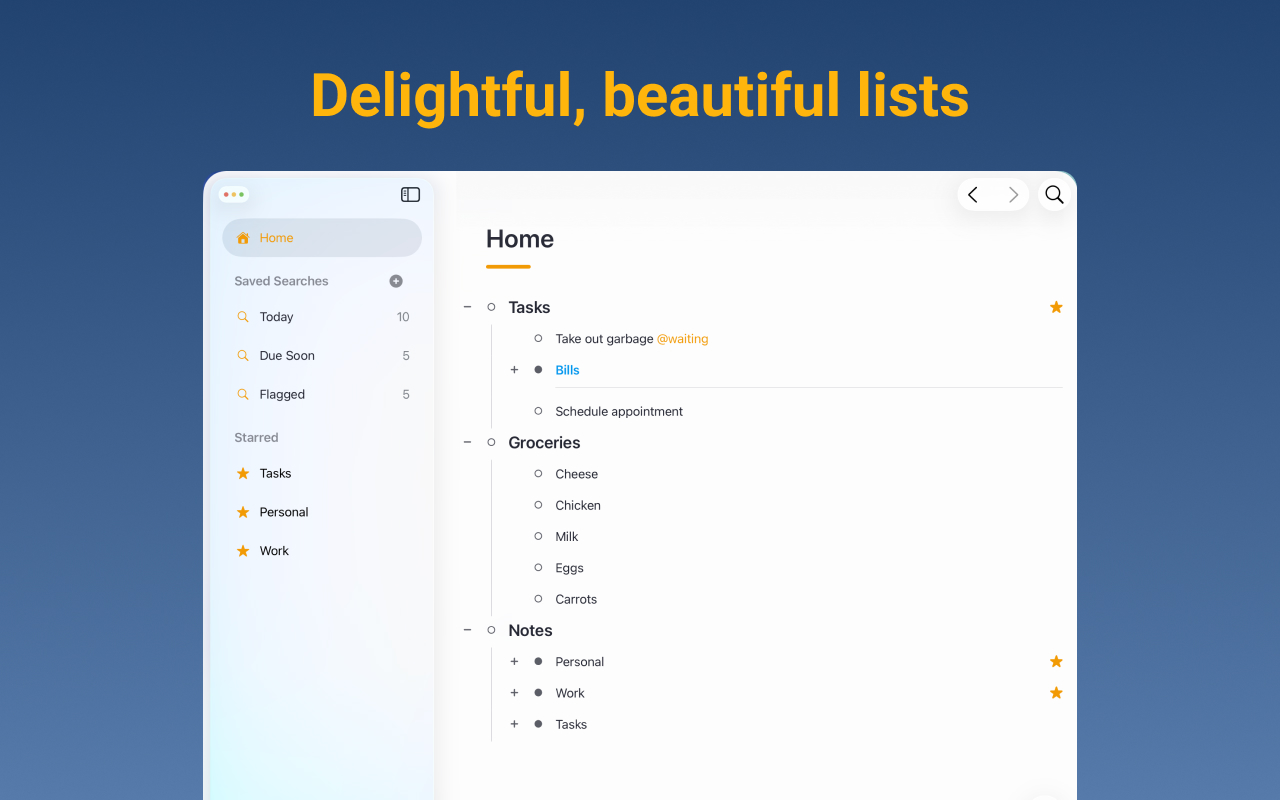
Task: Click the magnifier icon beside Due Soon
Action: (242, 356)
